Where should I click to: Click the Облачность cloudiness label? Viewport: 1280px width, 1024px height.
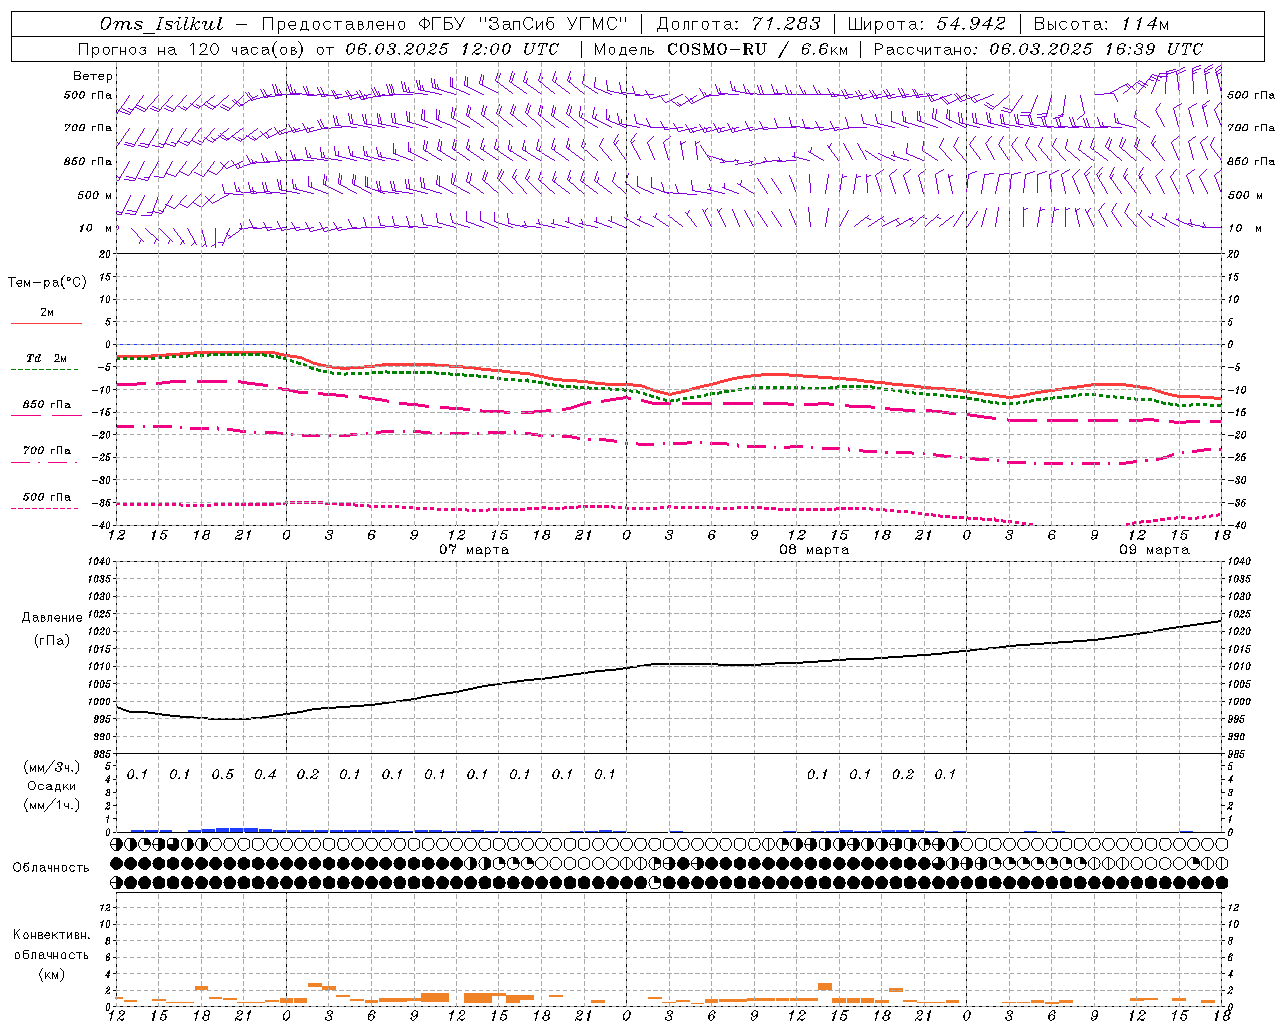click(50, 868)
